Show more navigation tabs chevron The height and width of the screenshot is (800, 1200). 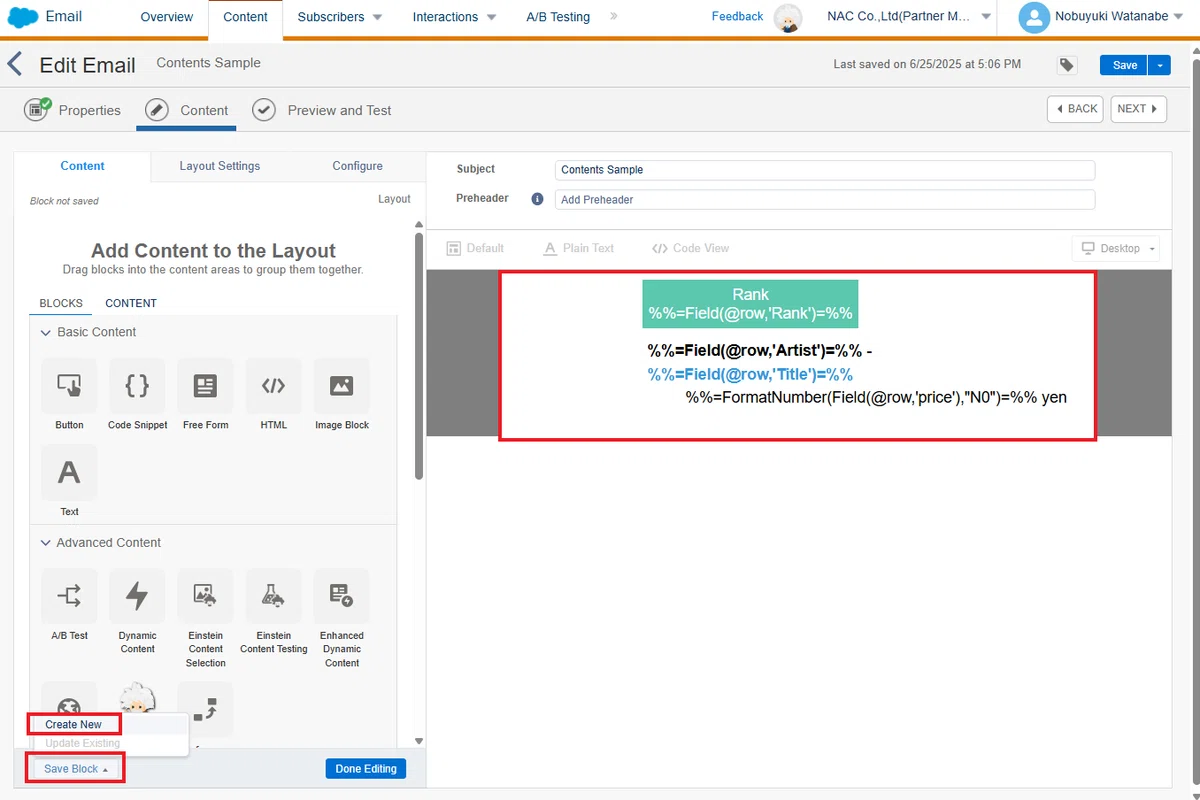tap(613, 17)
